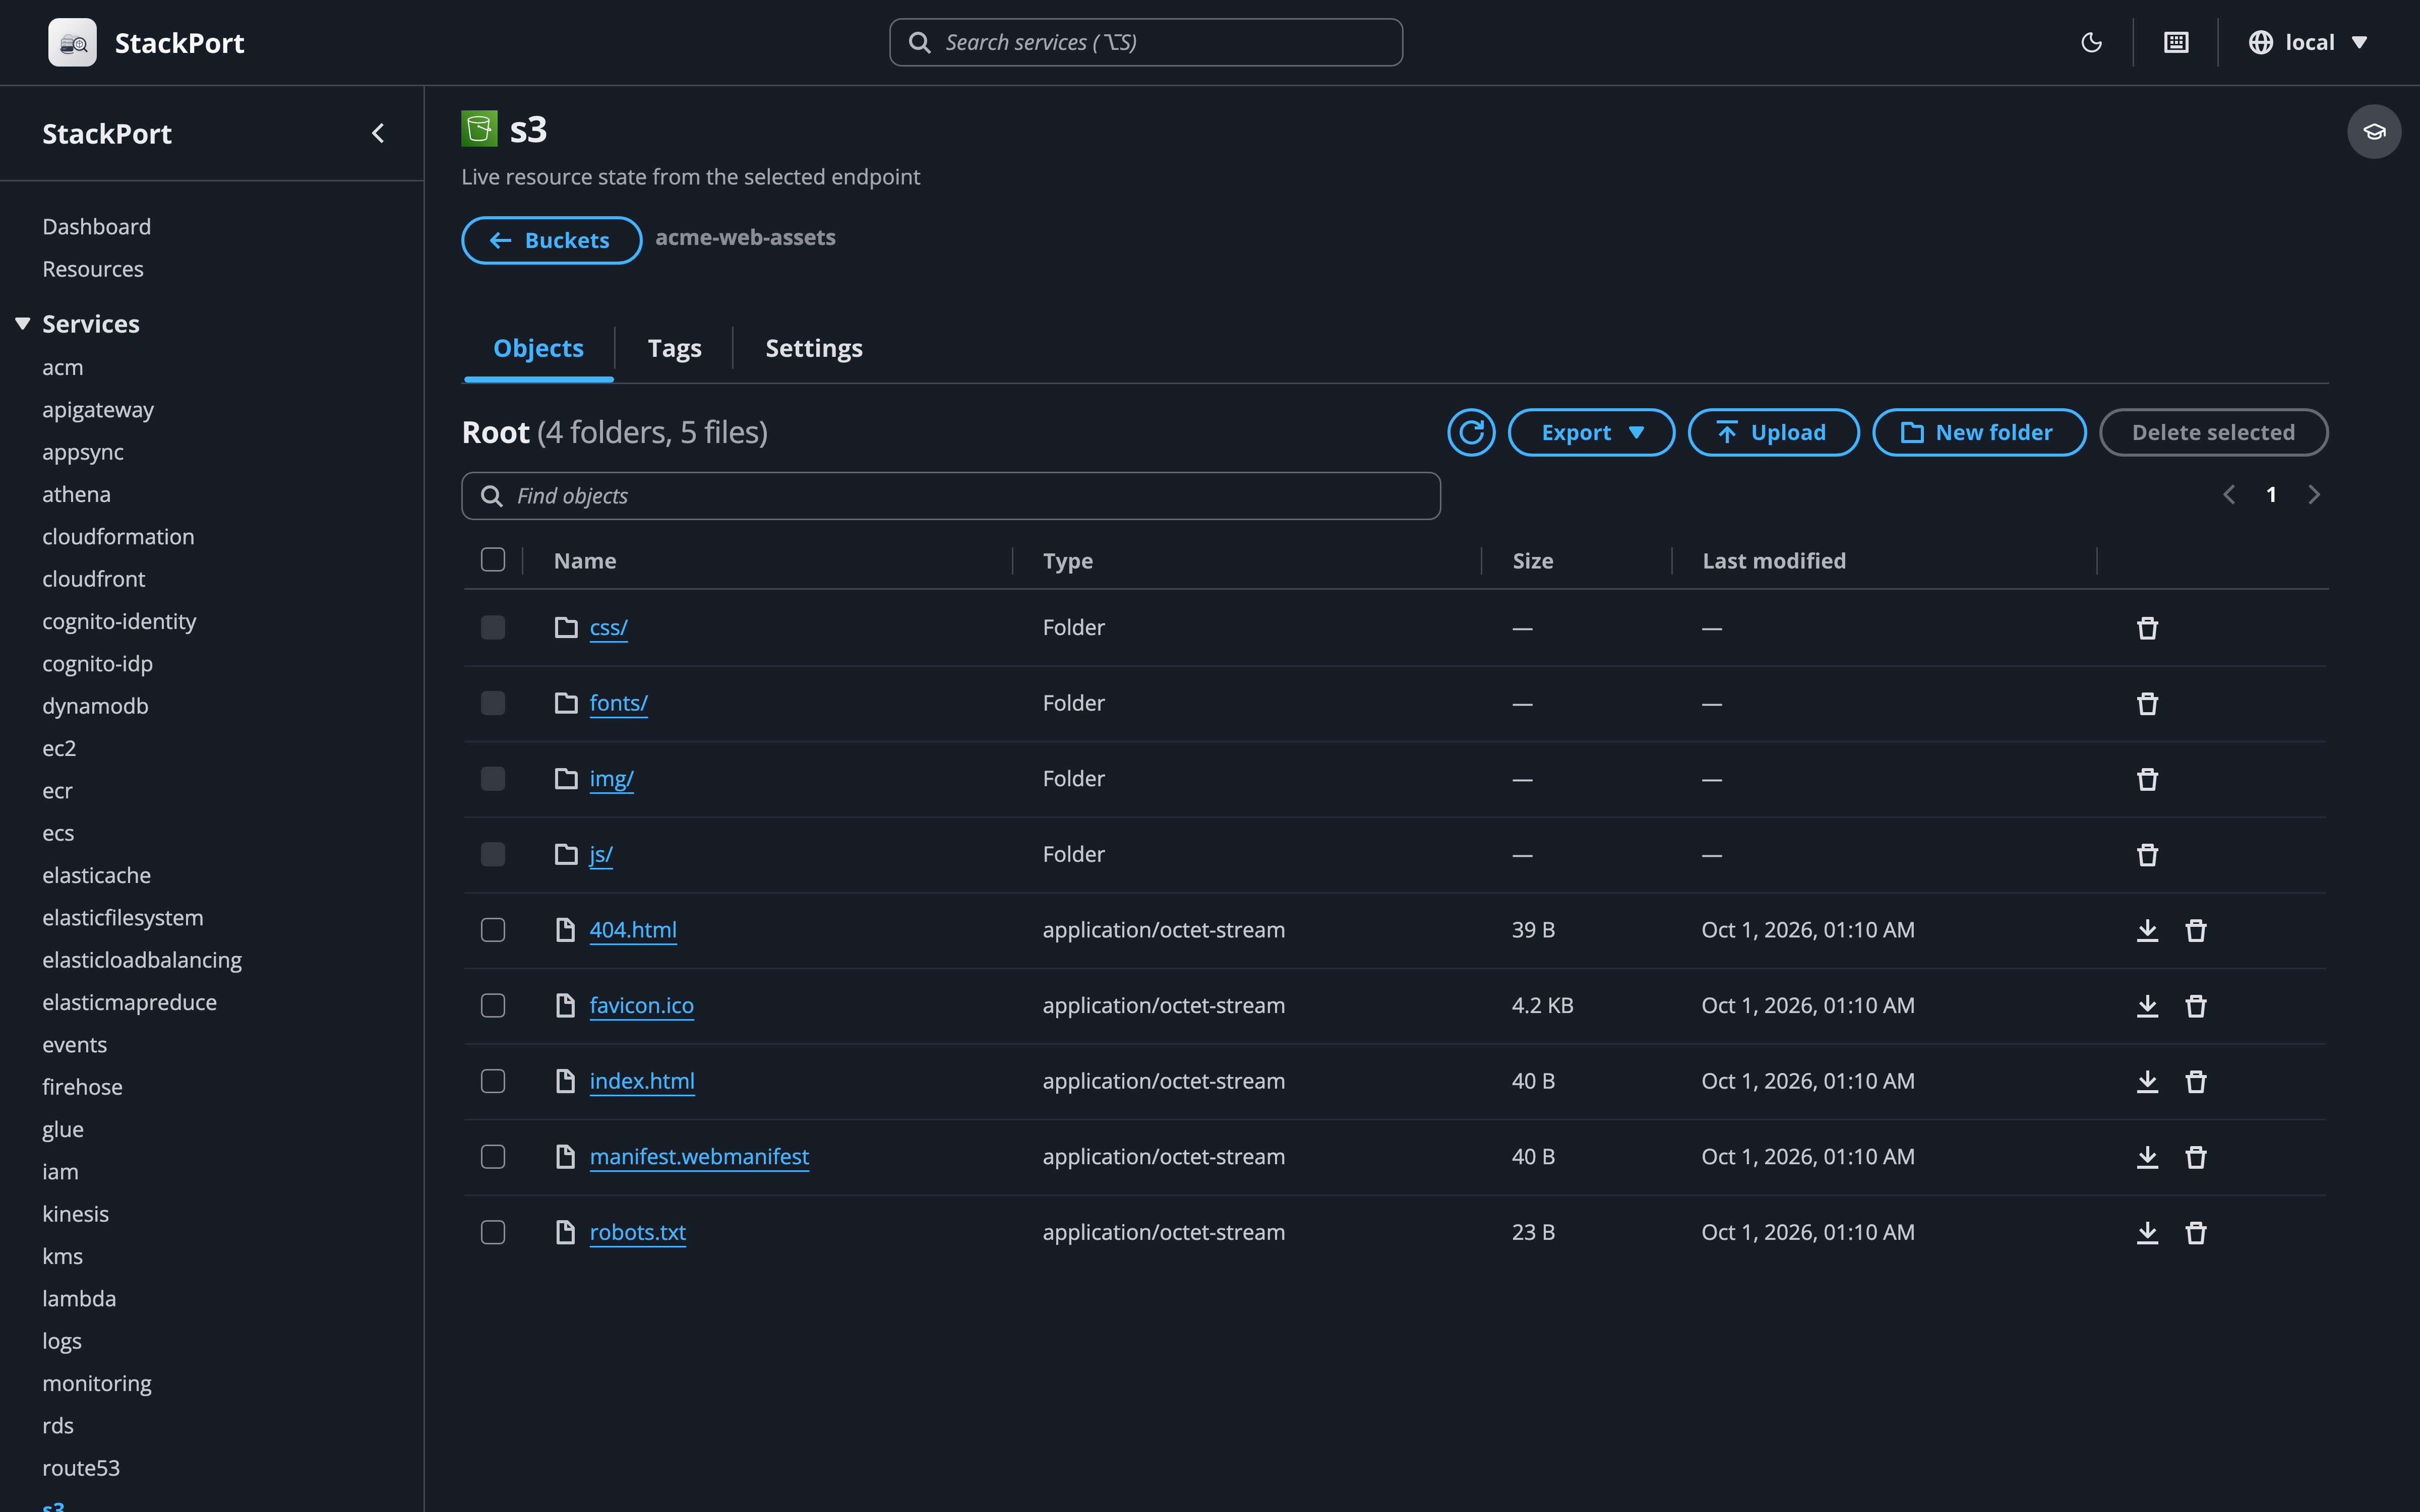Open the fonts/ folder link

618,703
